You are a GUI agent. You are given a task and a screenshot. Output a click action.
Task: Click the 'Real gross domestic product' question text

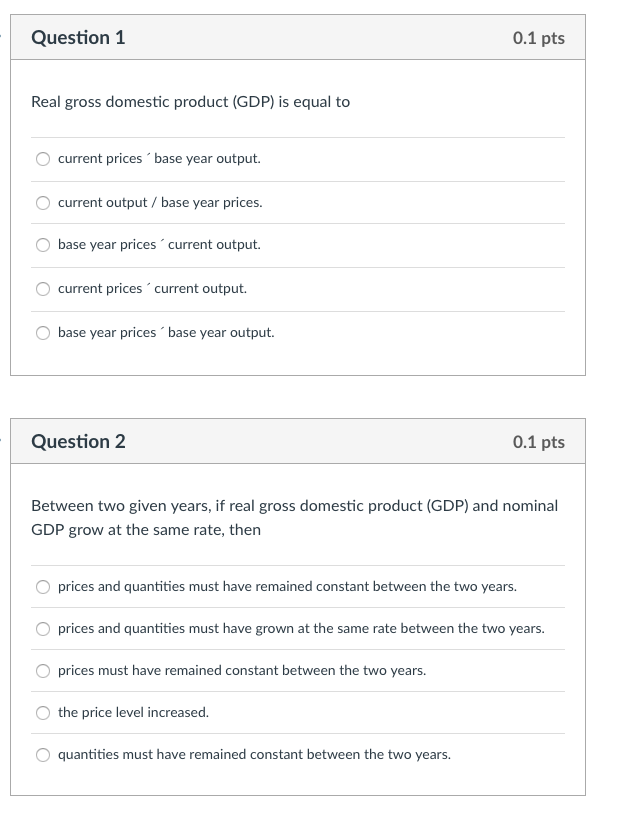190,102
